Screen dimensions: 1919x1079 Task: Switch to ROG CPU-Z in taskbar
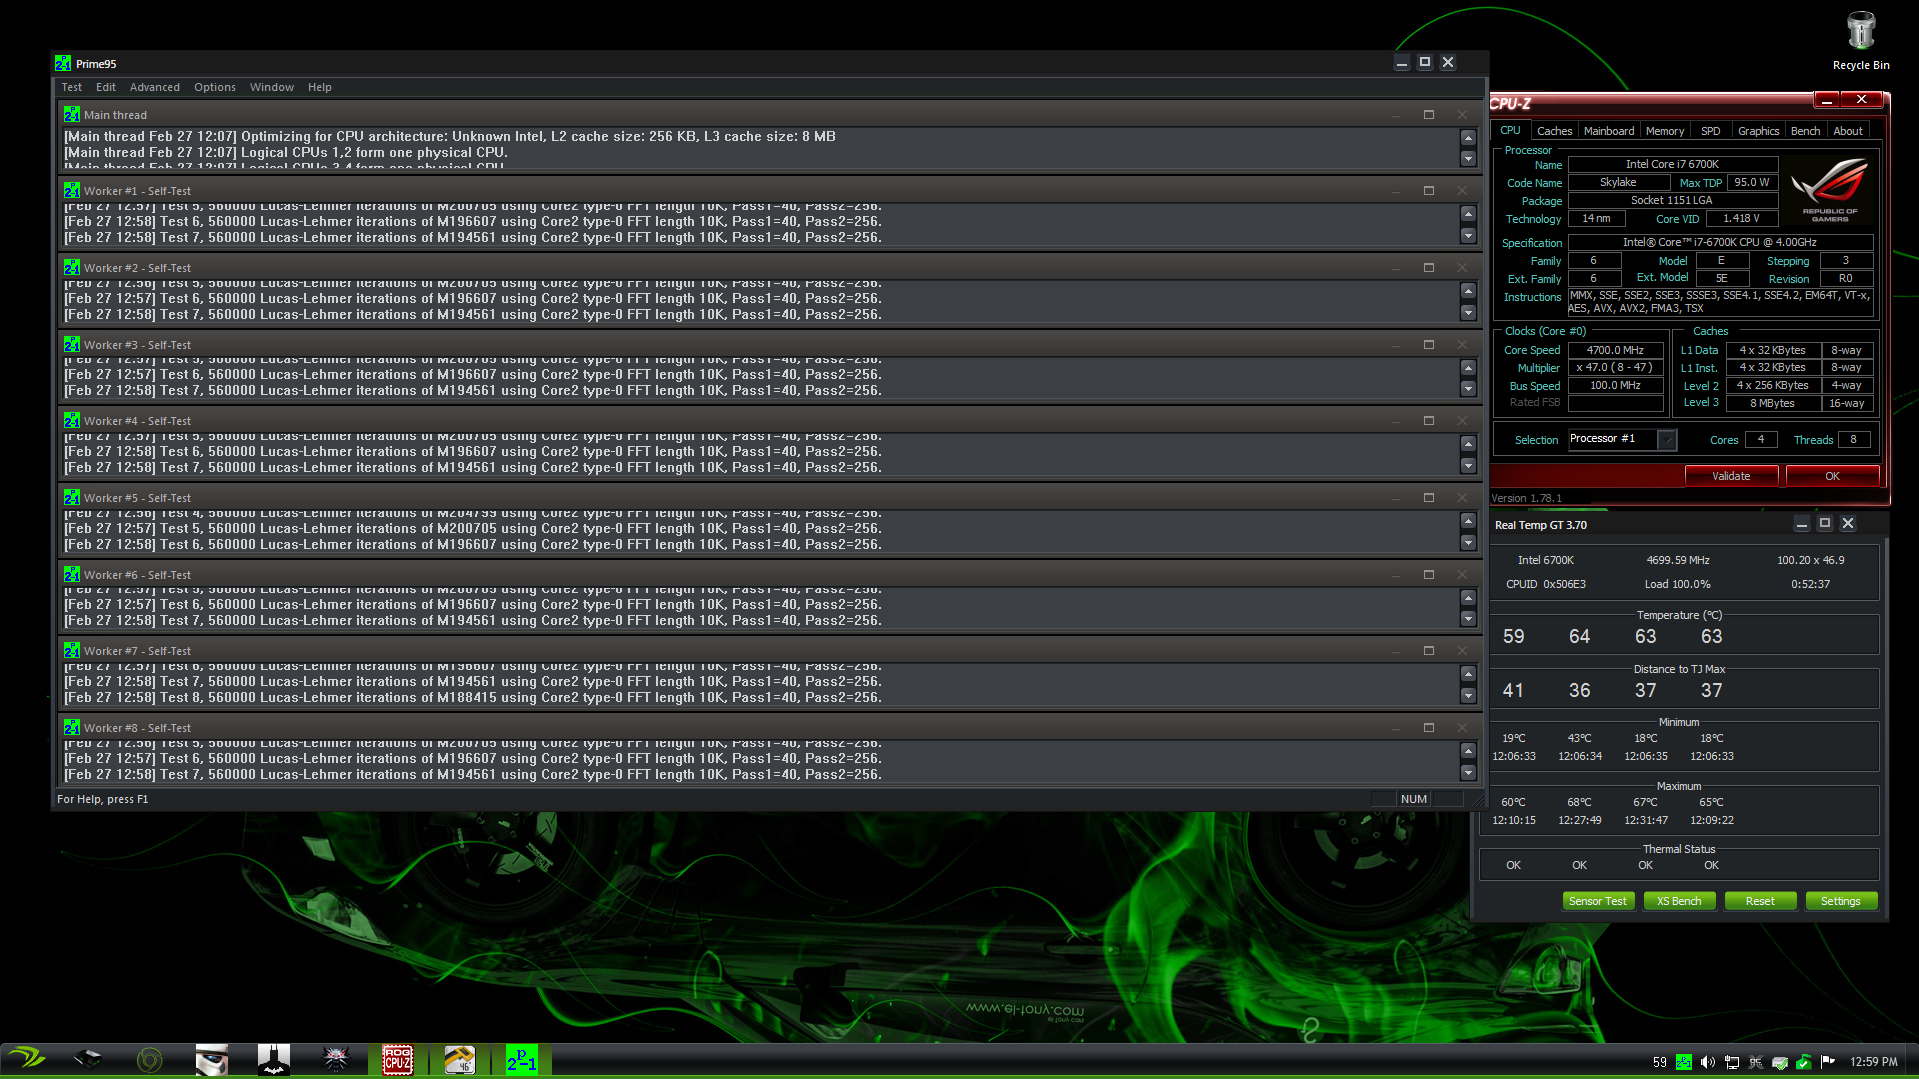398,1060
